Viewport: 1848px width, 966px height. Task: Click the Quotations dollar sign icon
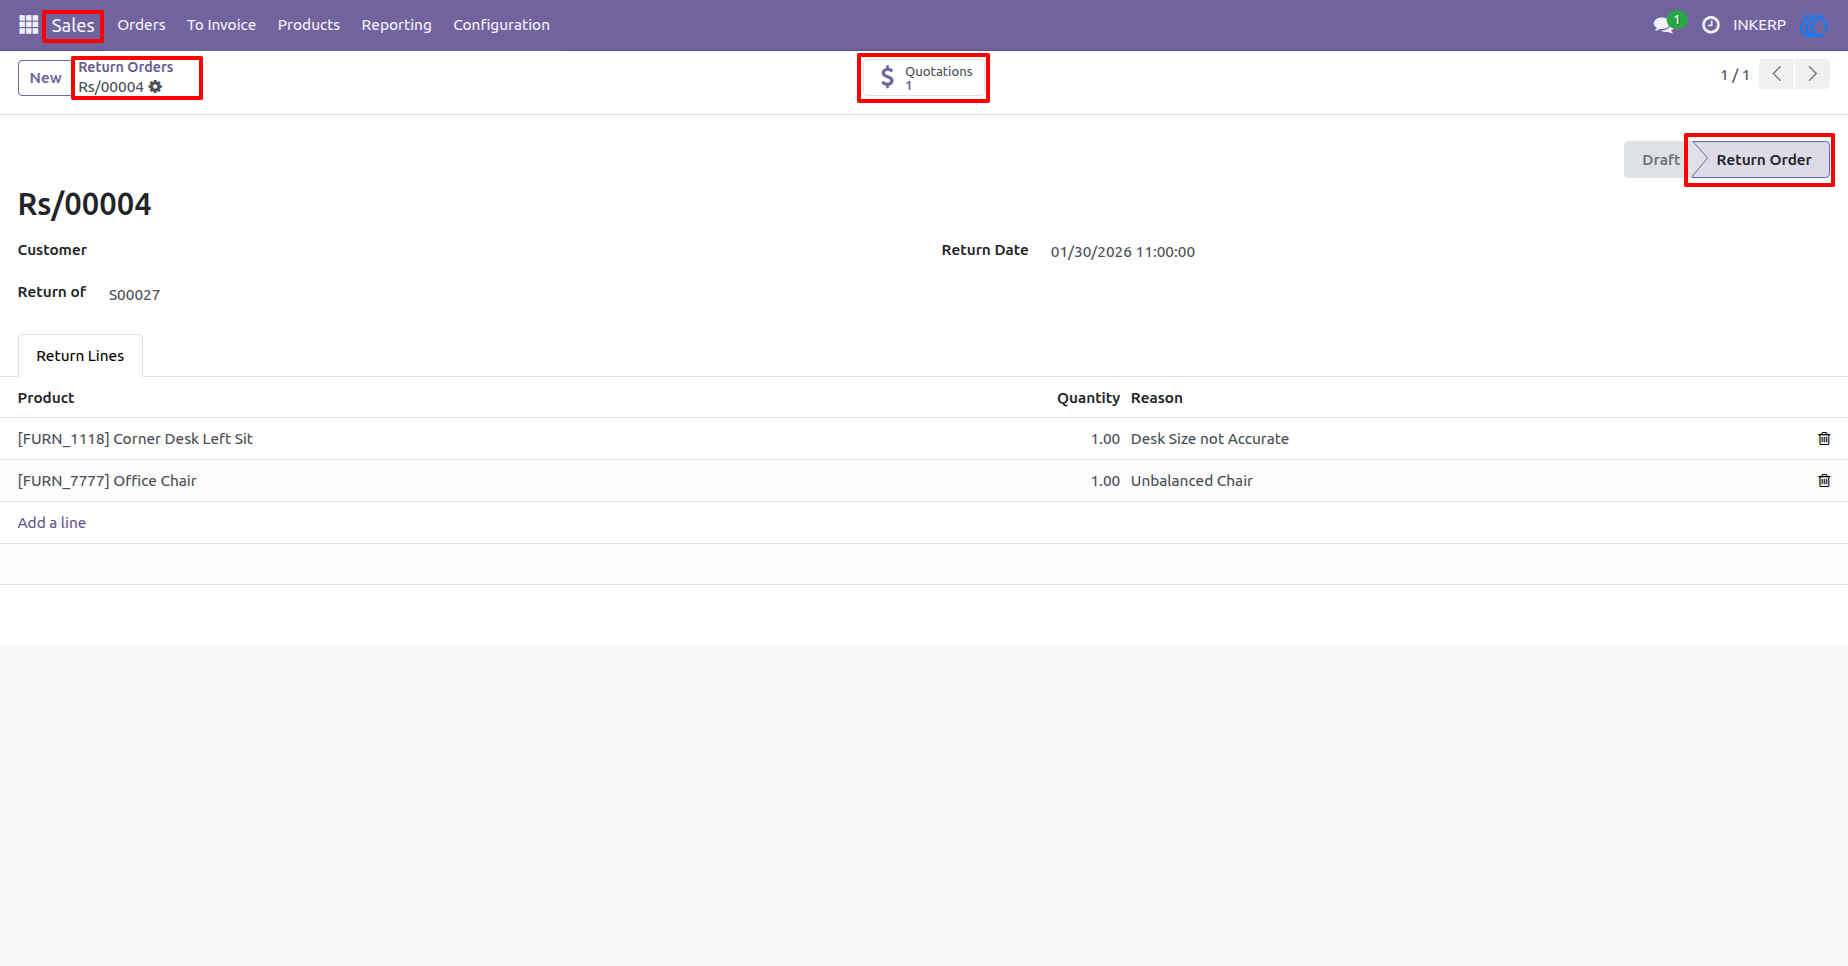click(887, 78)
